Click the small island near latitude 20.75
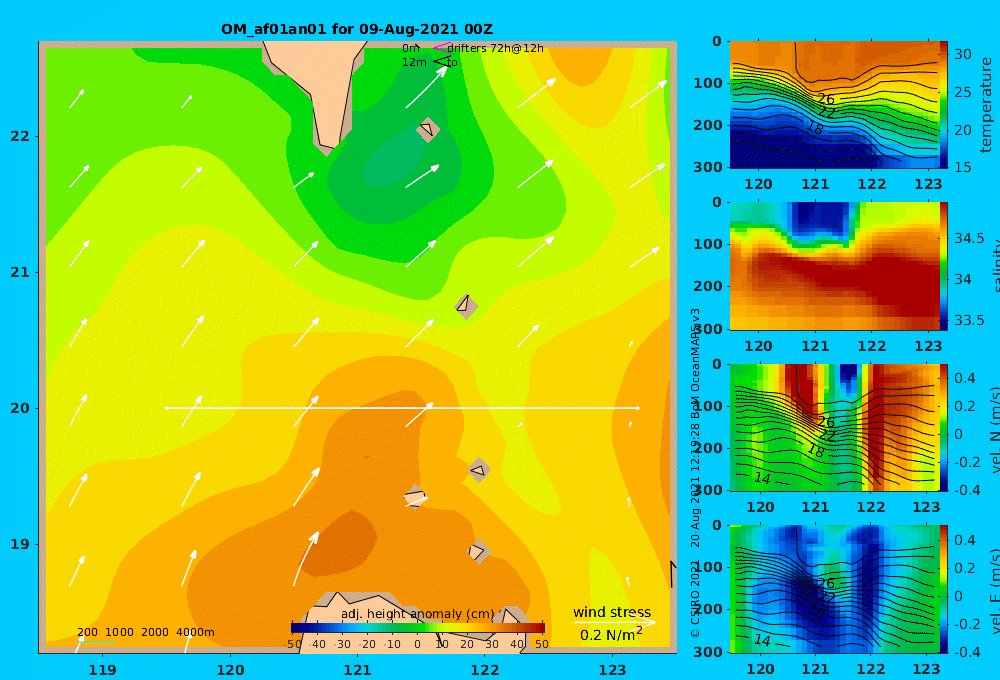Image resolution: width=1000 pixels, height=680 pixels. point(466,306)
